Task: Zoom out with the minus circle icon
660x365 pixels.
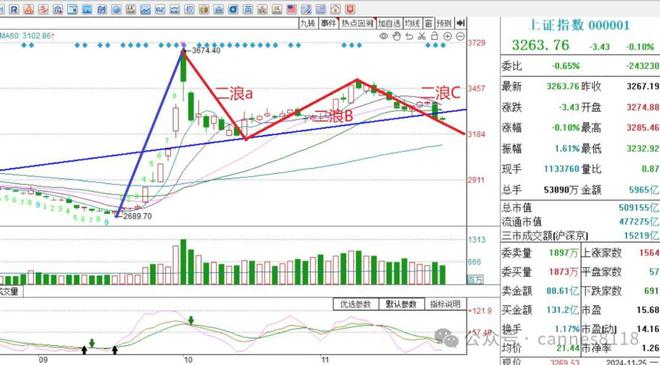Action: coord(460,36)
